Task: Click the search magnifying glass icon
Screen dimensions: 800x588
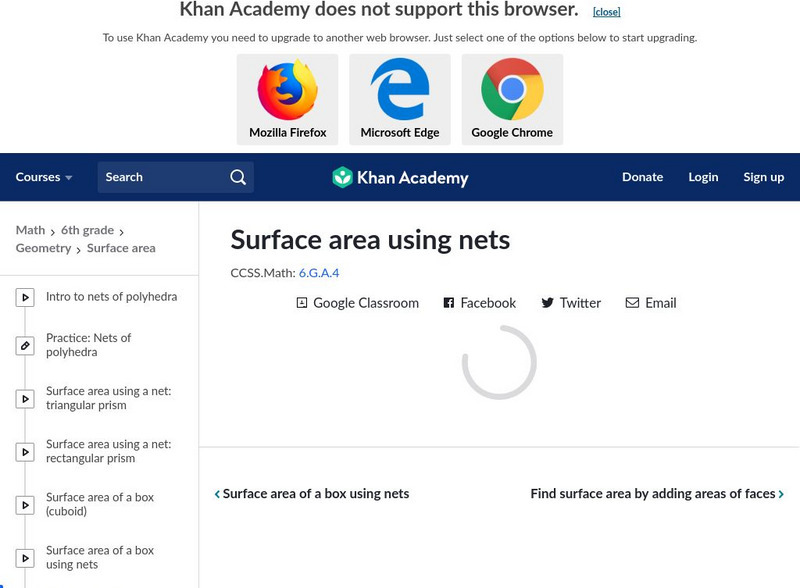Action: [x=238, y=177]
